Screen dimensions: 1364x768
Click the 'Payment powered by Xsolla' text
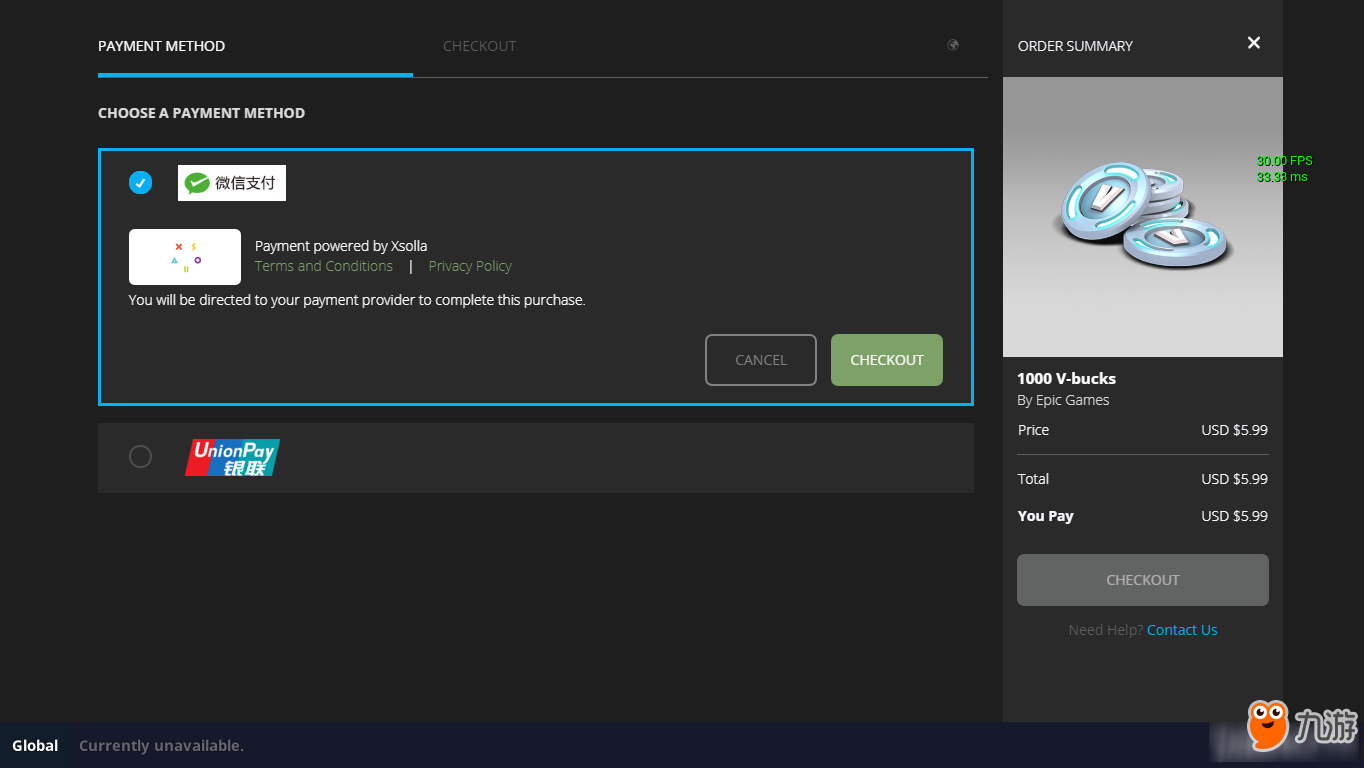[341, 246]
